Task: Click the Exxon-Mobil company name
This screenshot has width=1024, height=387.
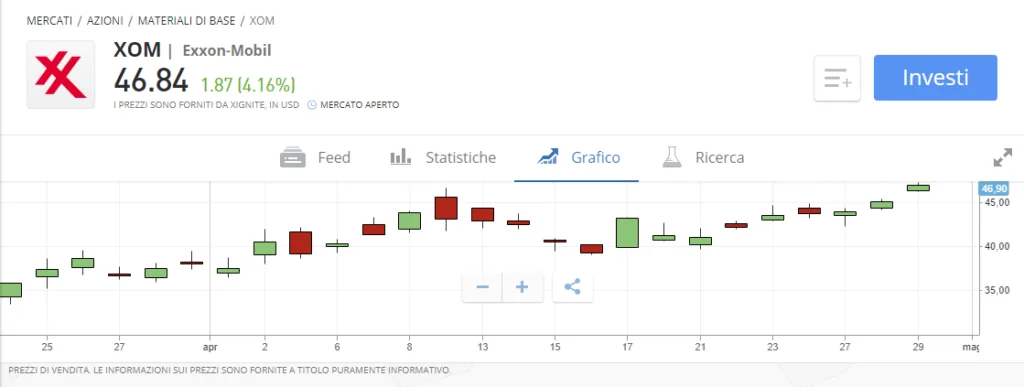Action: tap(227, 50)
